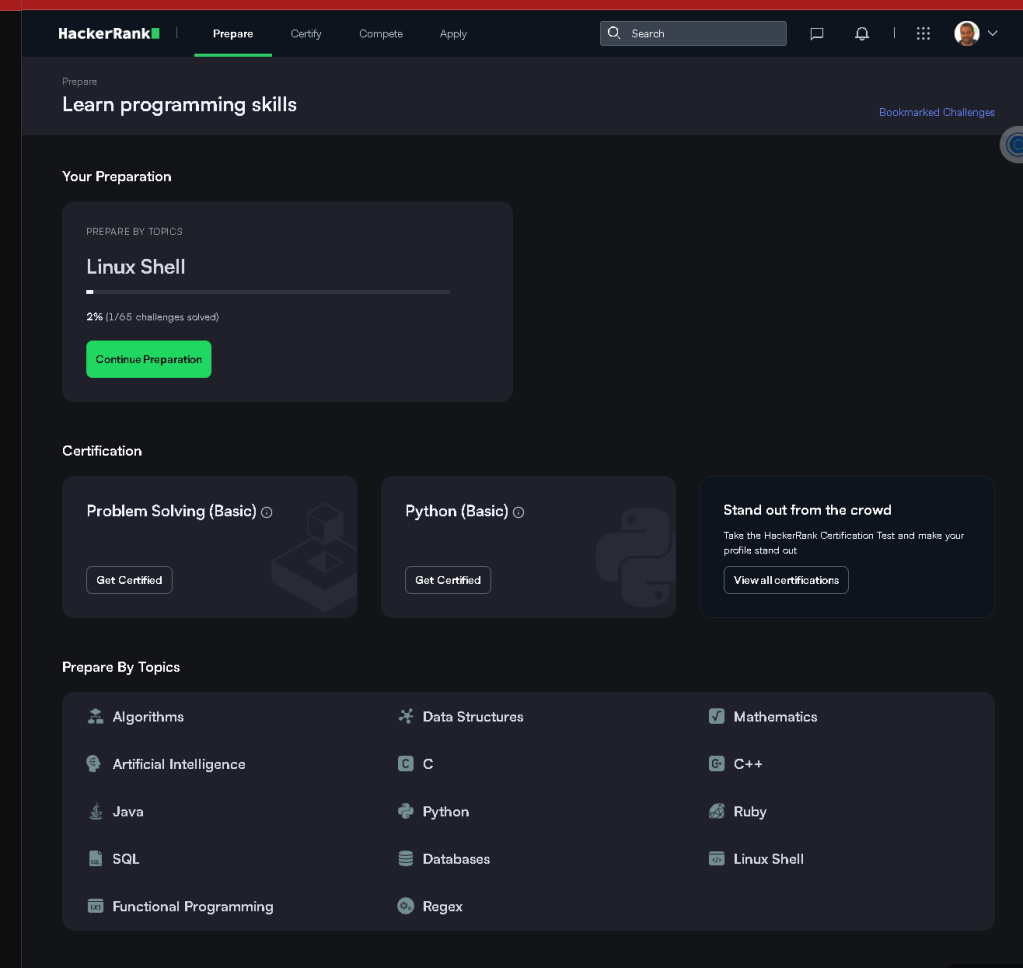
Task: Click the Java topic icon
Action: [x=96, y=811]
